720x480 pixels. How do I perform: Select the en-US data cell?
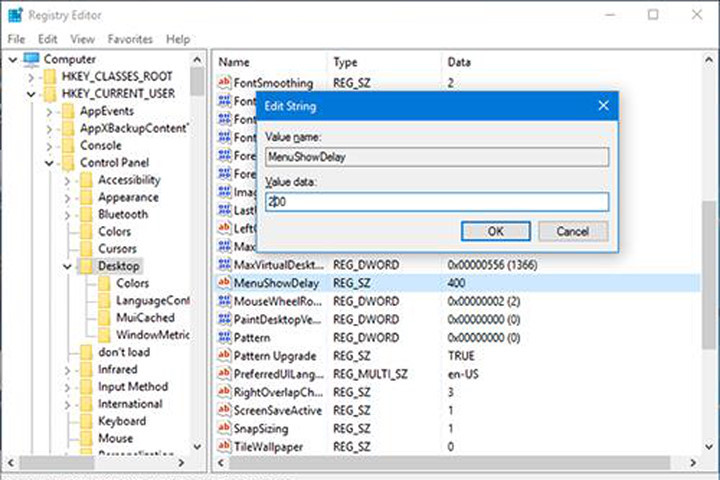tap(463, 374)
